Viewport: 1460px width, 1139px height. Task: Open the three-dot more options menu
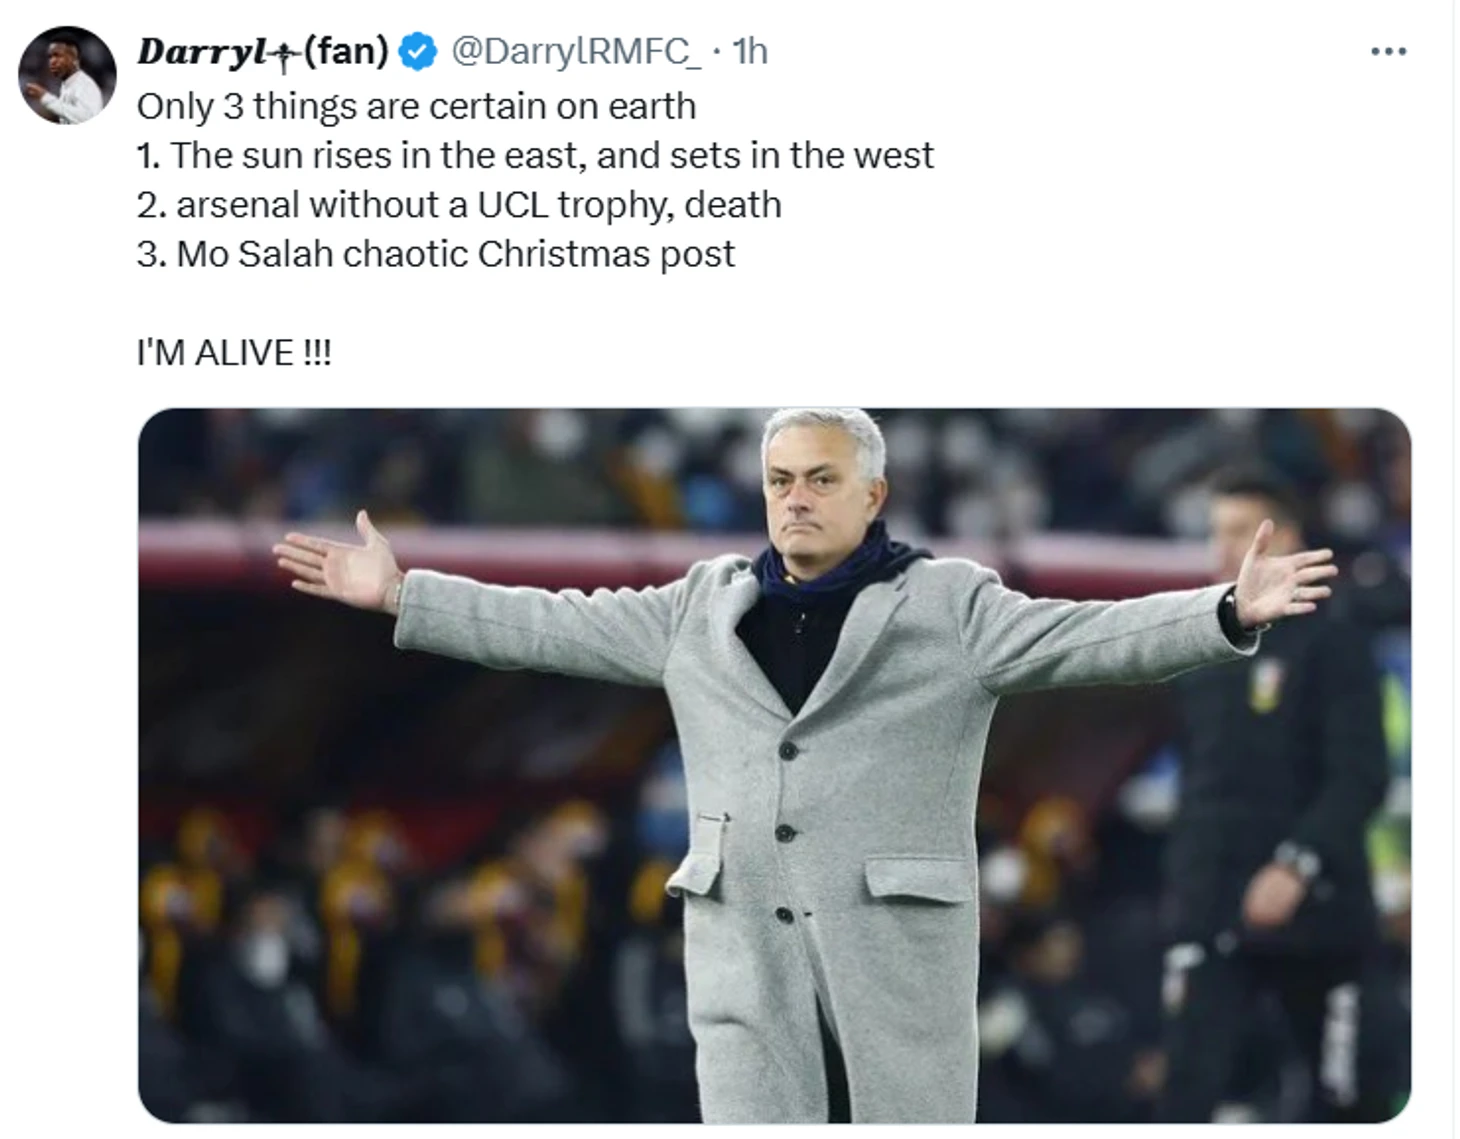click(1388, 51)
